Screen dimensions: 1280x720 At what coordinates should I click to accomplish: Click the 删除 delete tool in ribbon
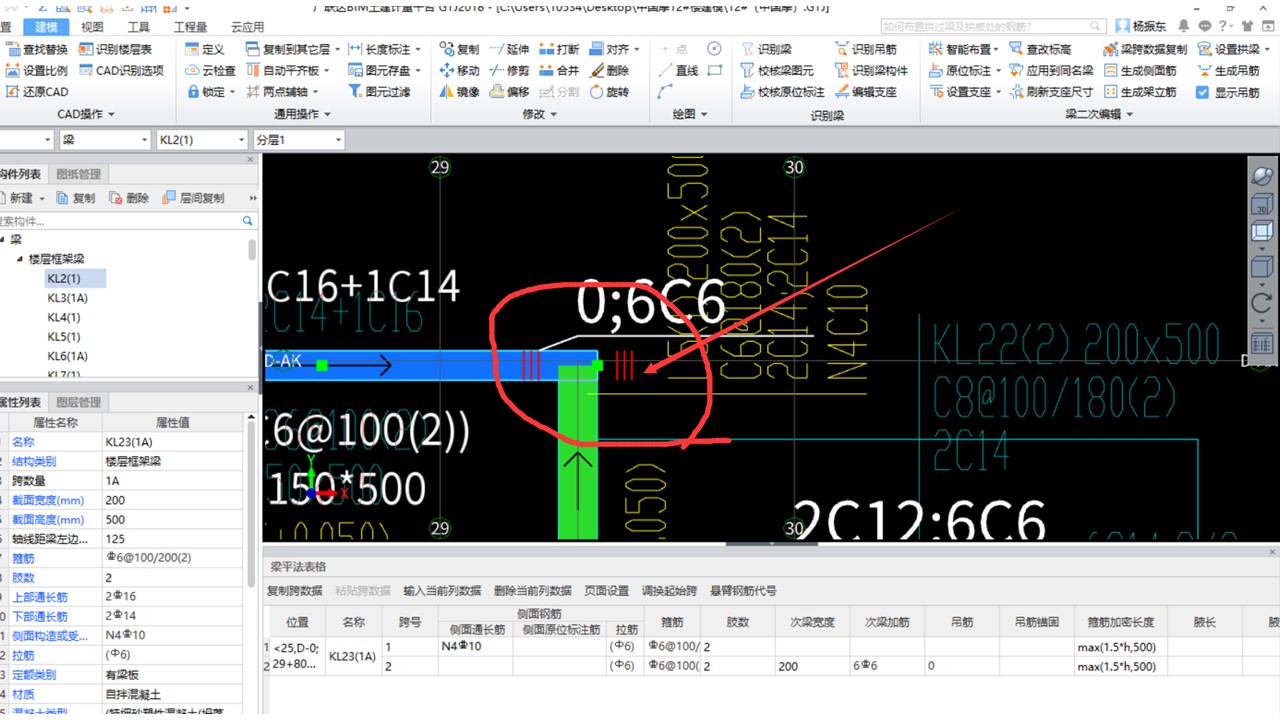[x=609, y=70]
